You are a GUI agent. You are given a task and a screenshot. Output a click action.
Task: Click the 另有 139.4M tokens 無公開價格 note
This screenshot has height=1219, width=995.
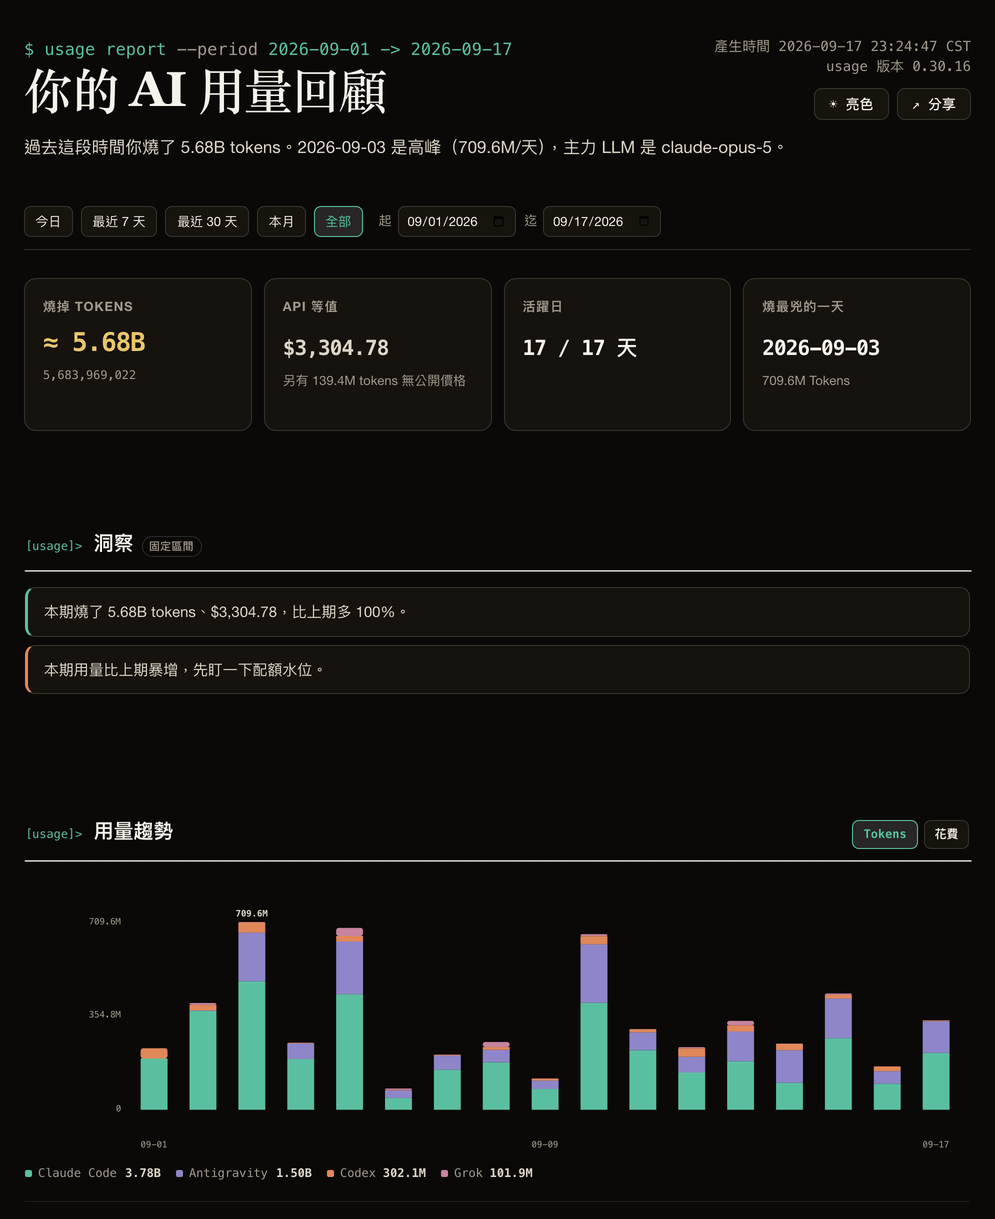click(x=374, y=380)
